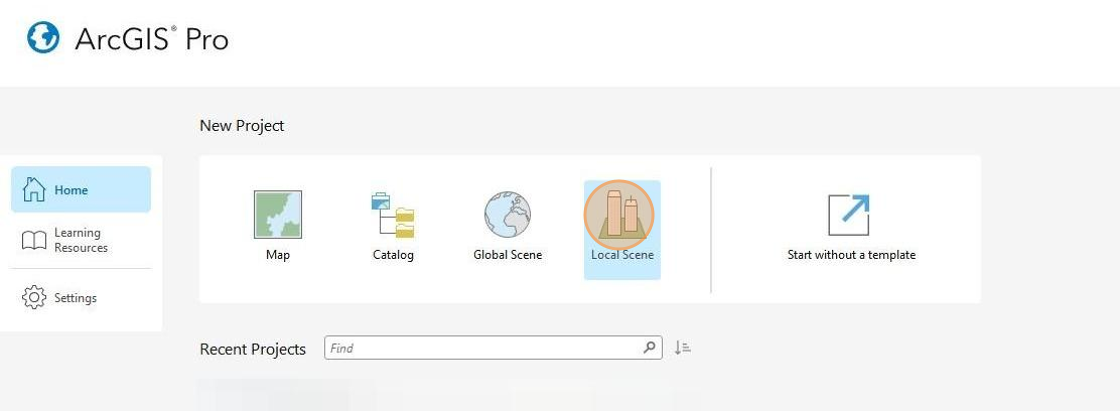Screen dimensions: 1120x411
Task: Select the Catalog project template
Action: point(393,225)
